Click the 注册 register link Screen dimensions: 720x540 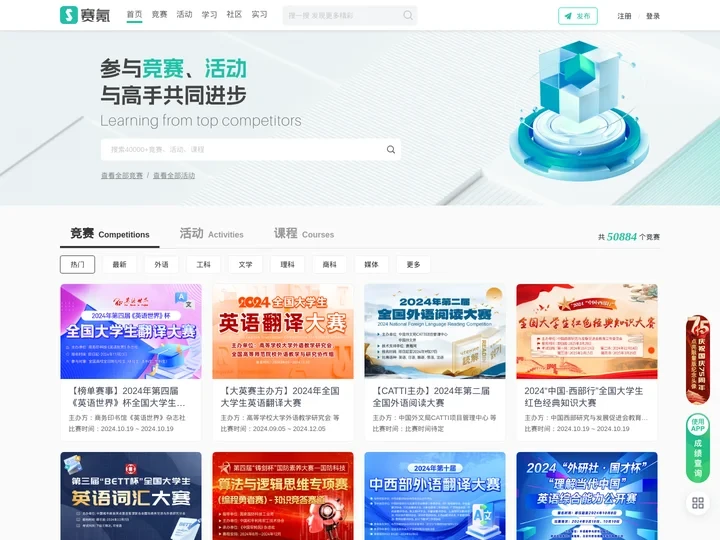(x=624, y=16)
